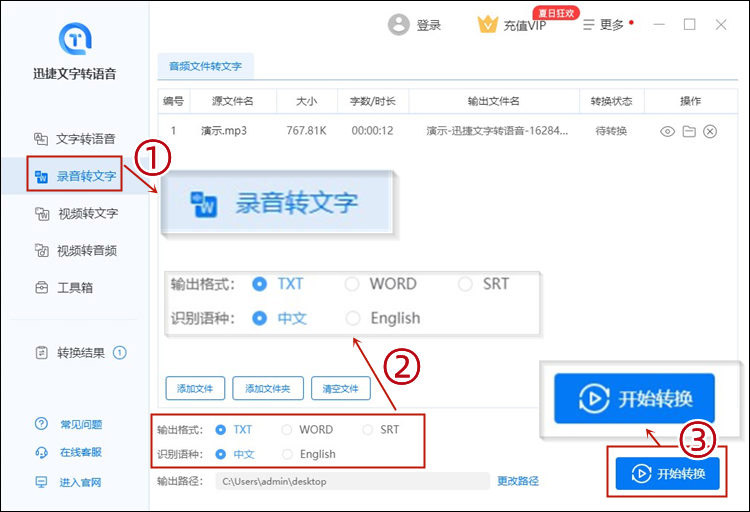750x512 pixels.
Task: Click the blue app logo above 迅捷文字转语音
Action: (x=75, y=39)
